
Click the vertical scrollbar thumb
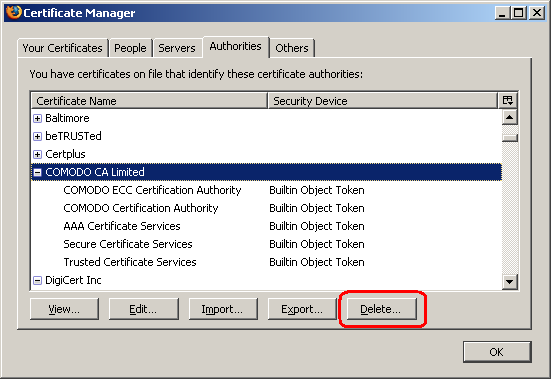point(510,138)
